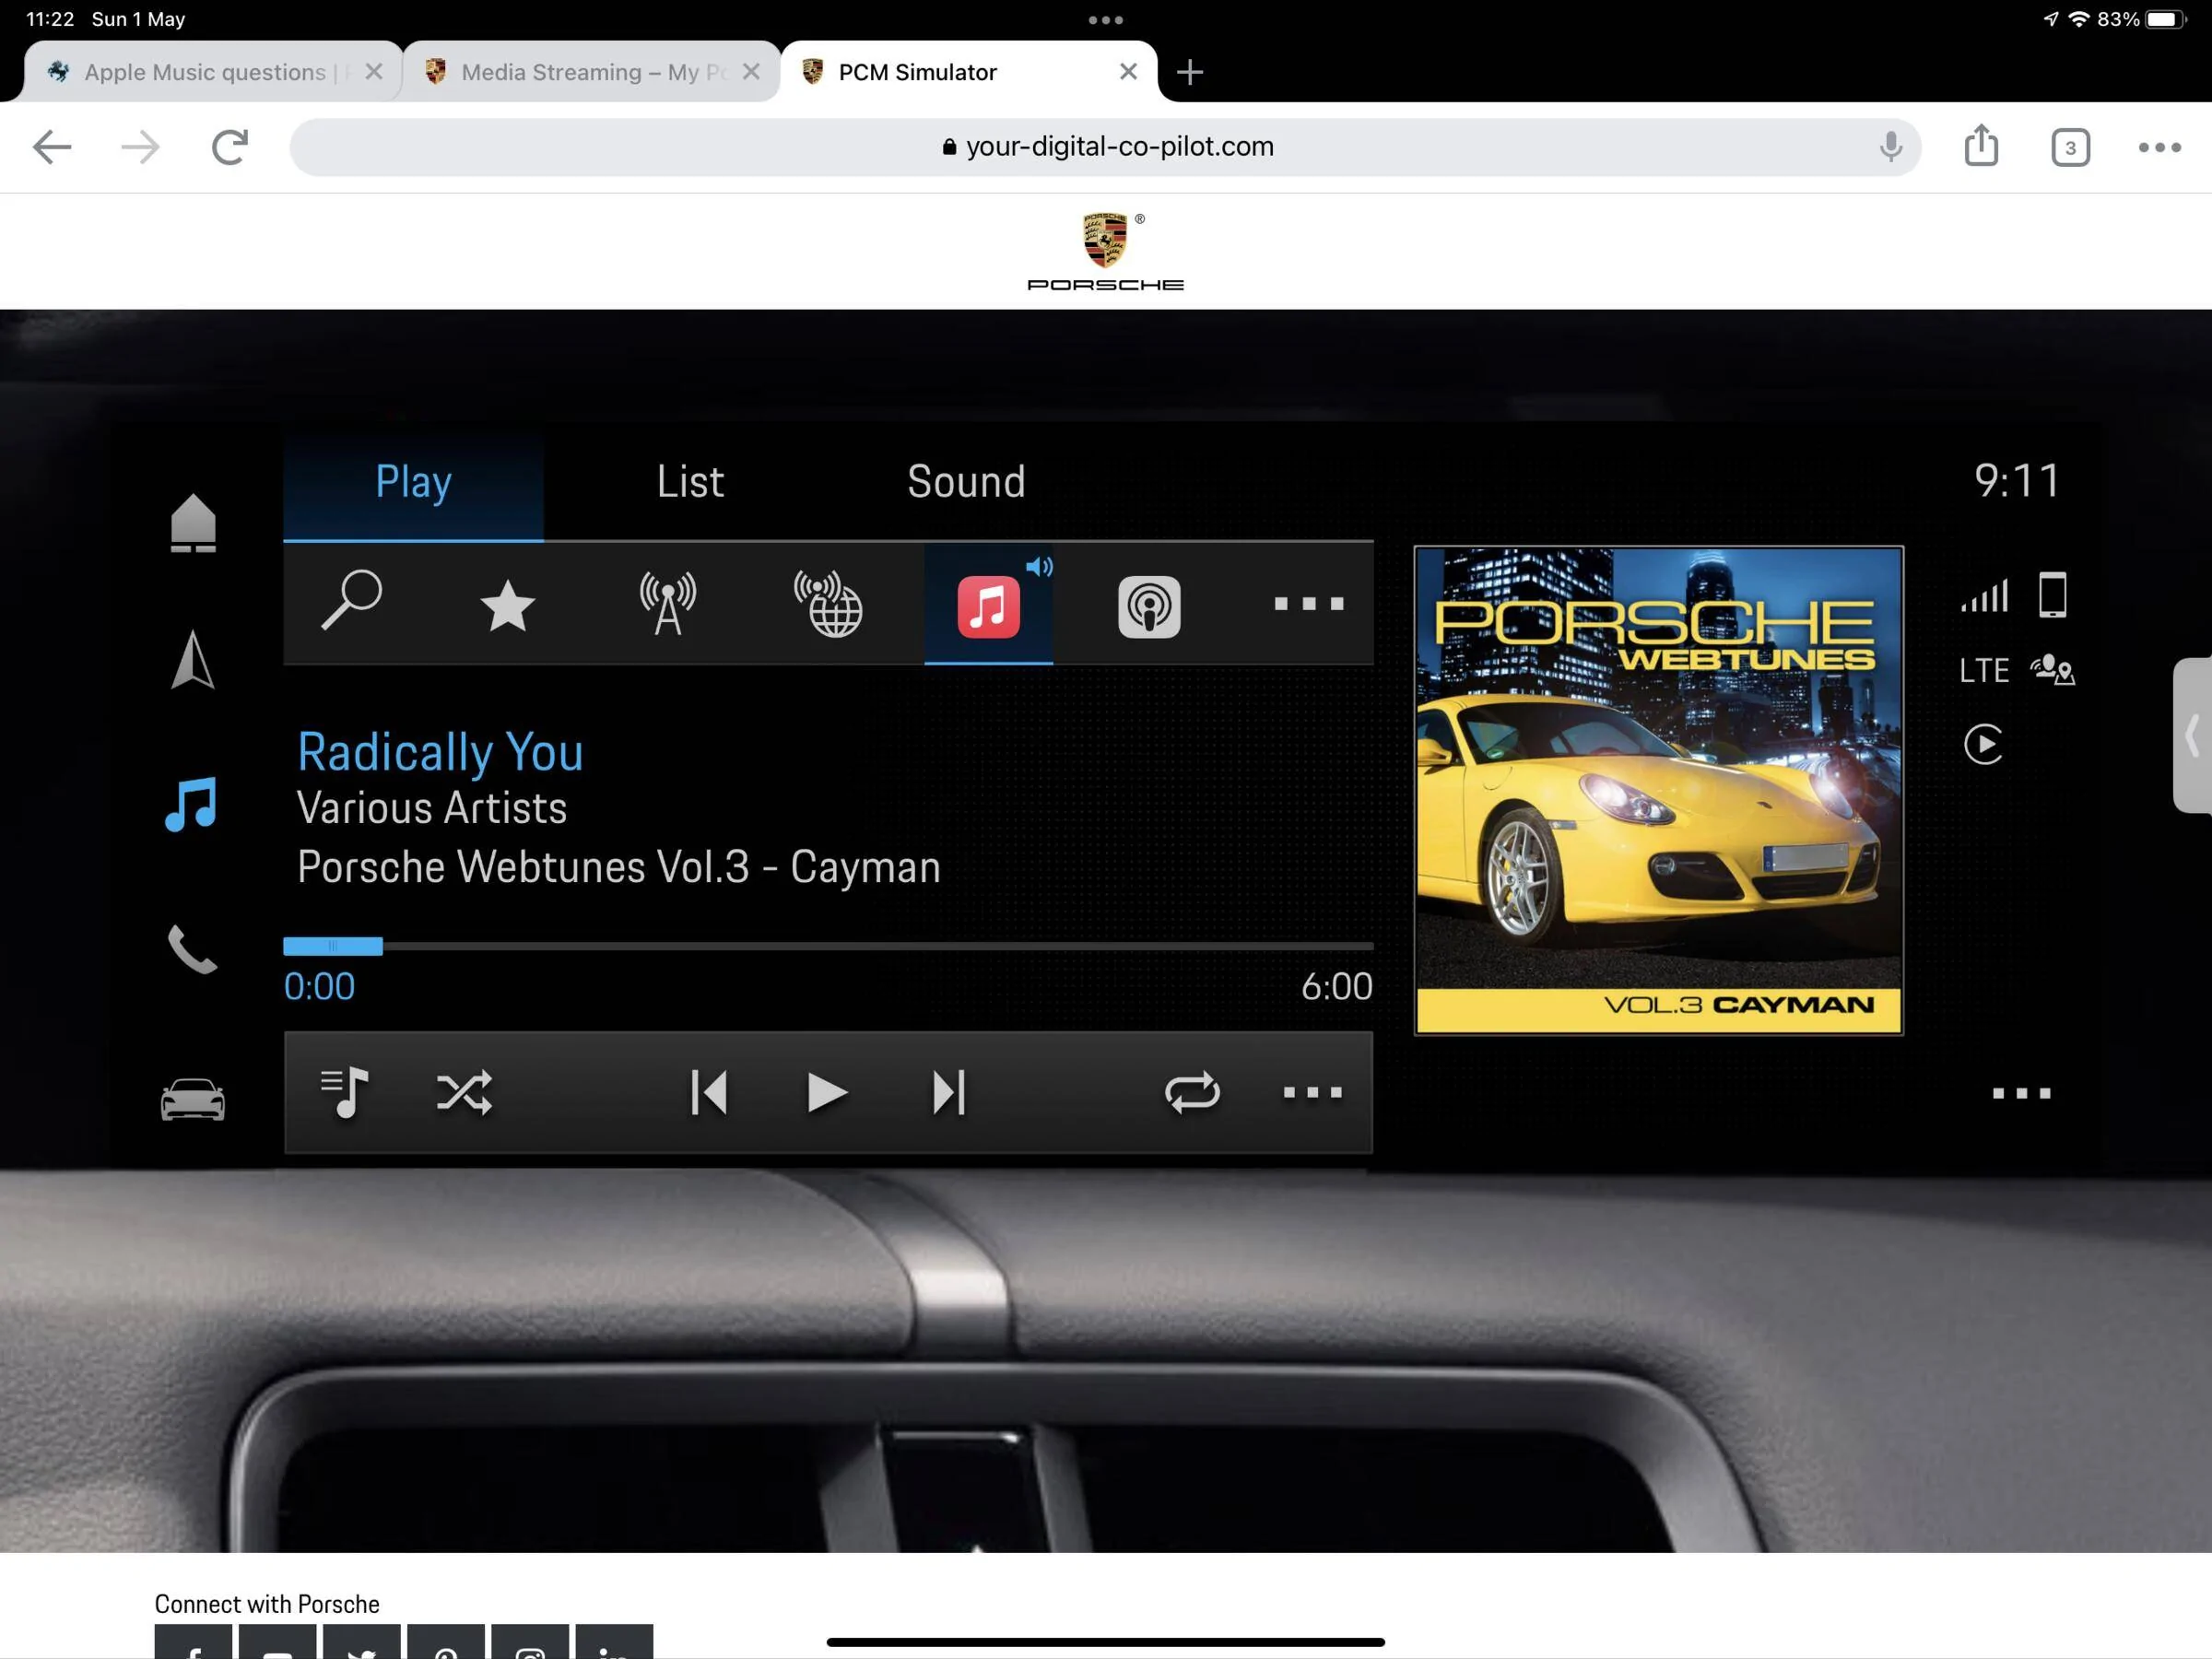Click the private mode location user icon
Screen dimensions: 2212x1659
coord(2052,669)
